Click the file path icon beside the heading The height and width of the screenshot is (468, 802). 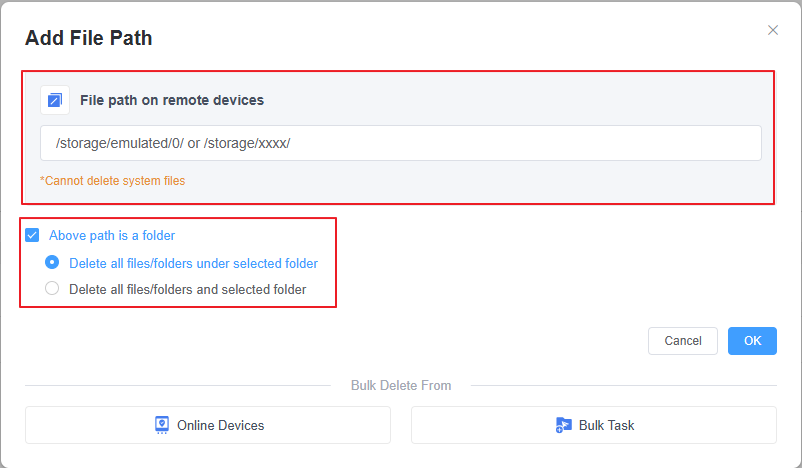(x=55, y=100)
